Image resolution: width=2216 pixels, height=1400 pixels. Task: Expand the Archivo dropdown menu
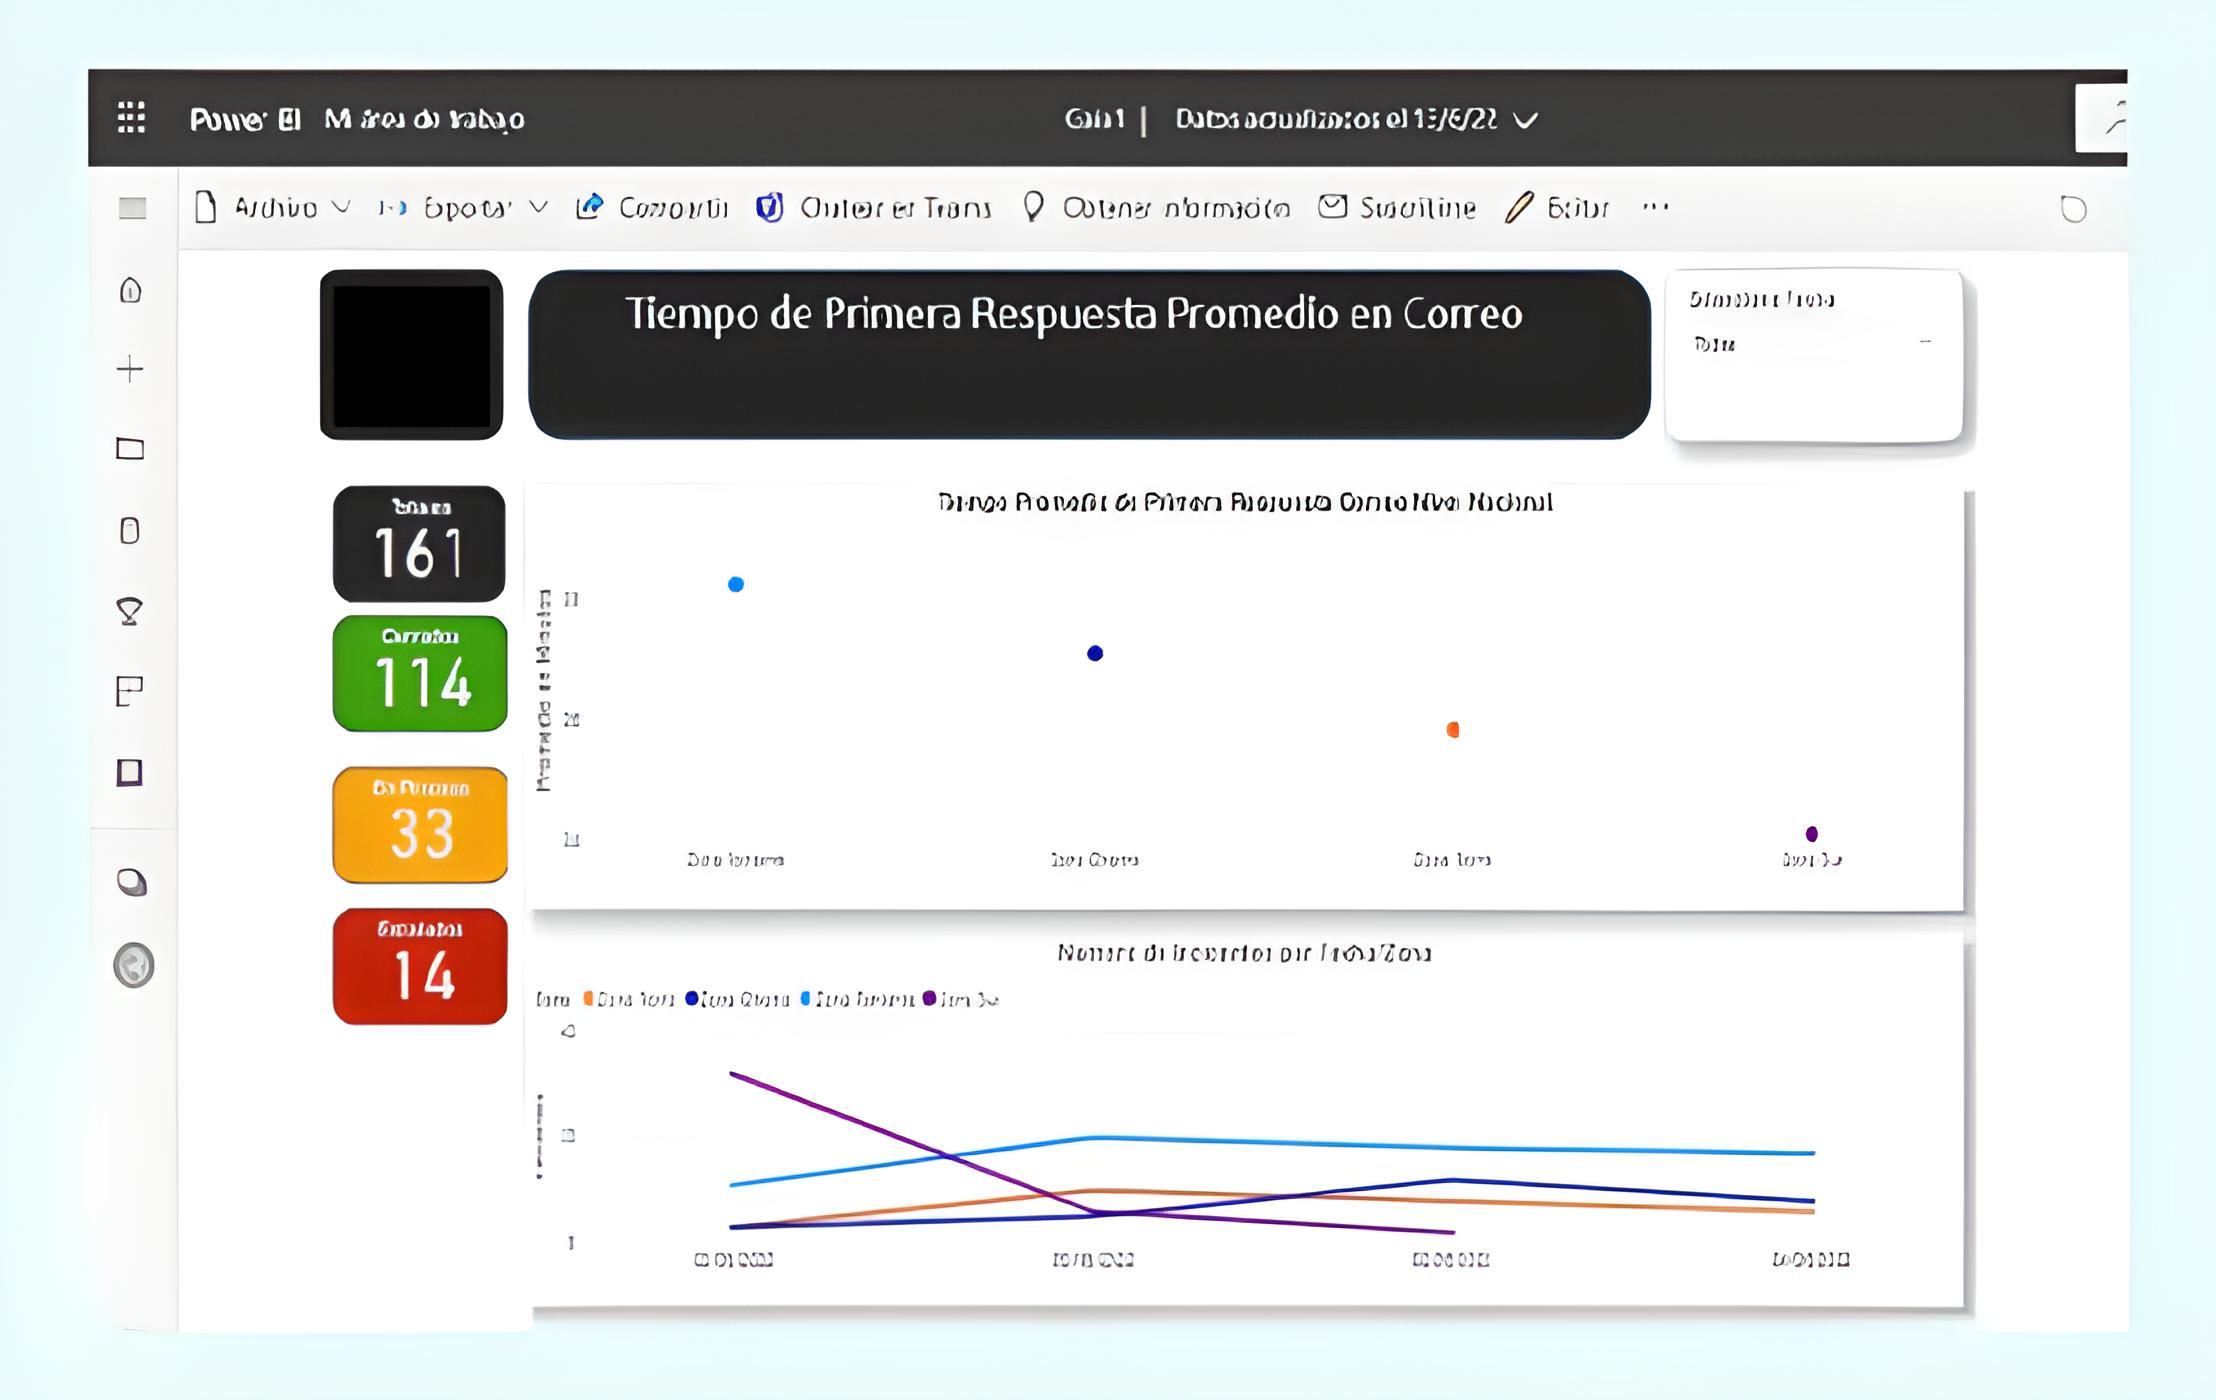click(x=274, y=207)
